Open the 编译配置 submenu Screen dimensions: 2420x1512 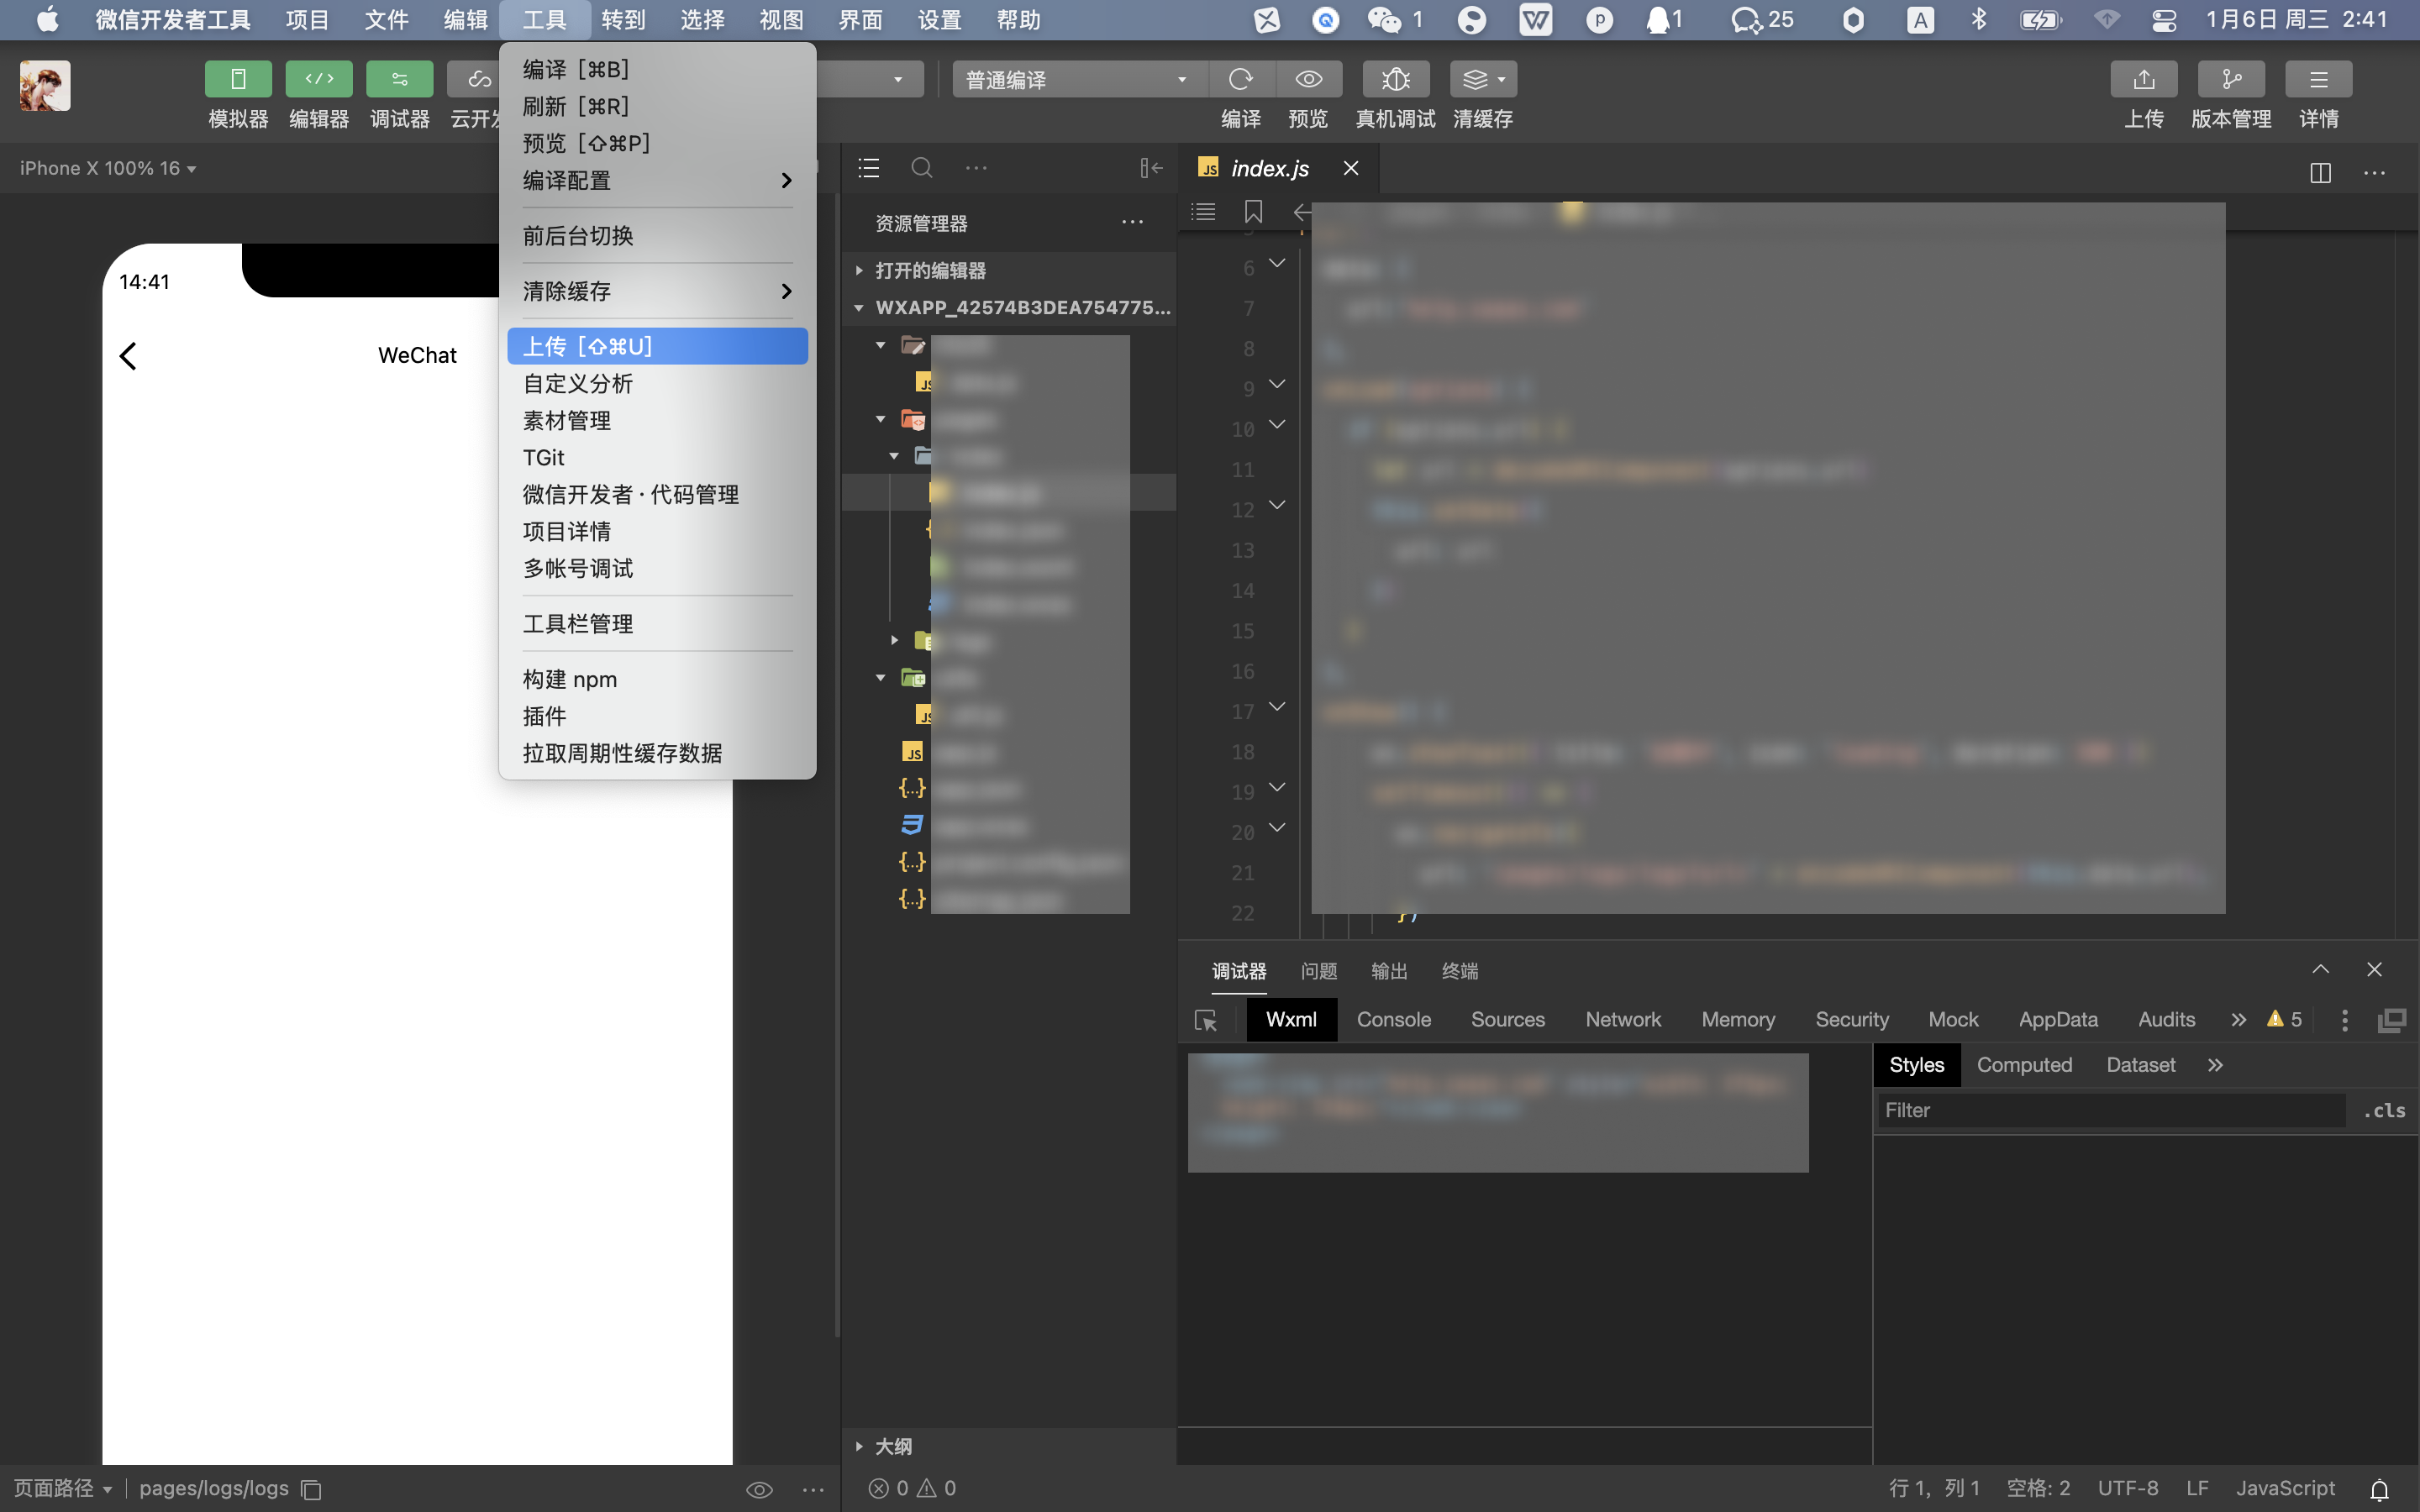coord(657,180)
